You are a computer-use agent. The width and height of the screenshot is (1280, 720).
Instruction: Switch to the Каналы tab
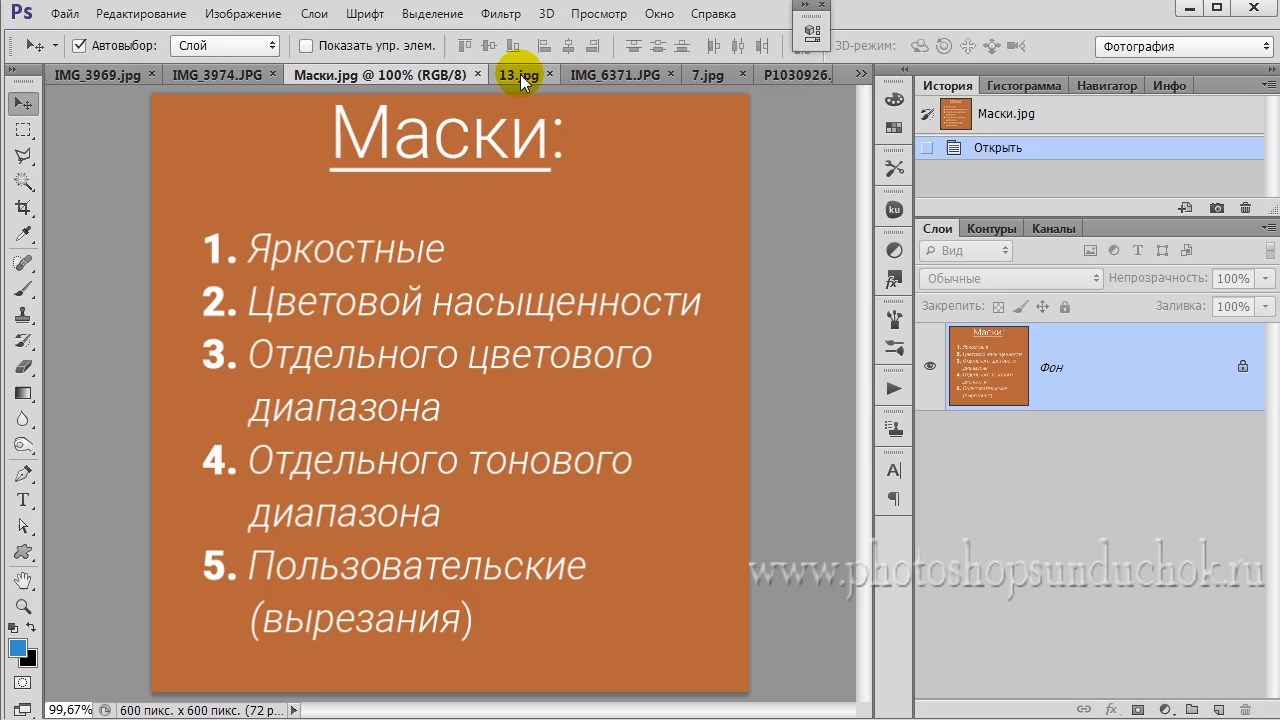(1053, 229)
